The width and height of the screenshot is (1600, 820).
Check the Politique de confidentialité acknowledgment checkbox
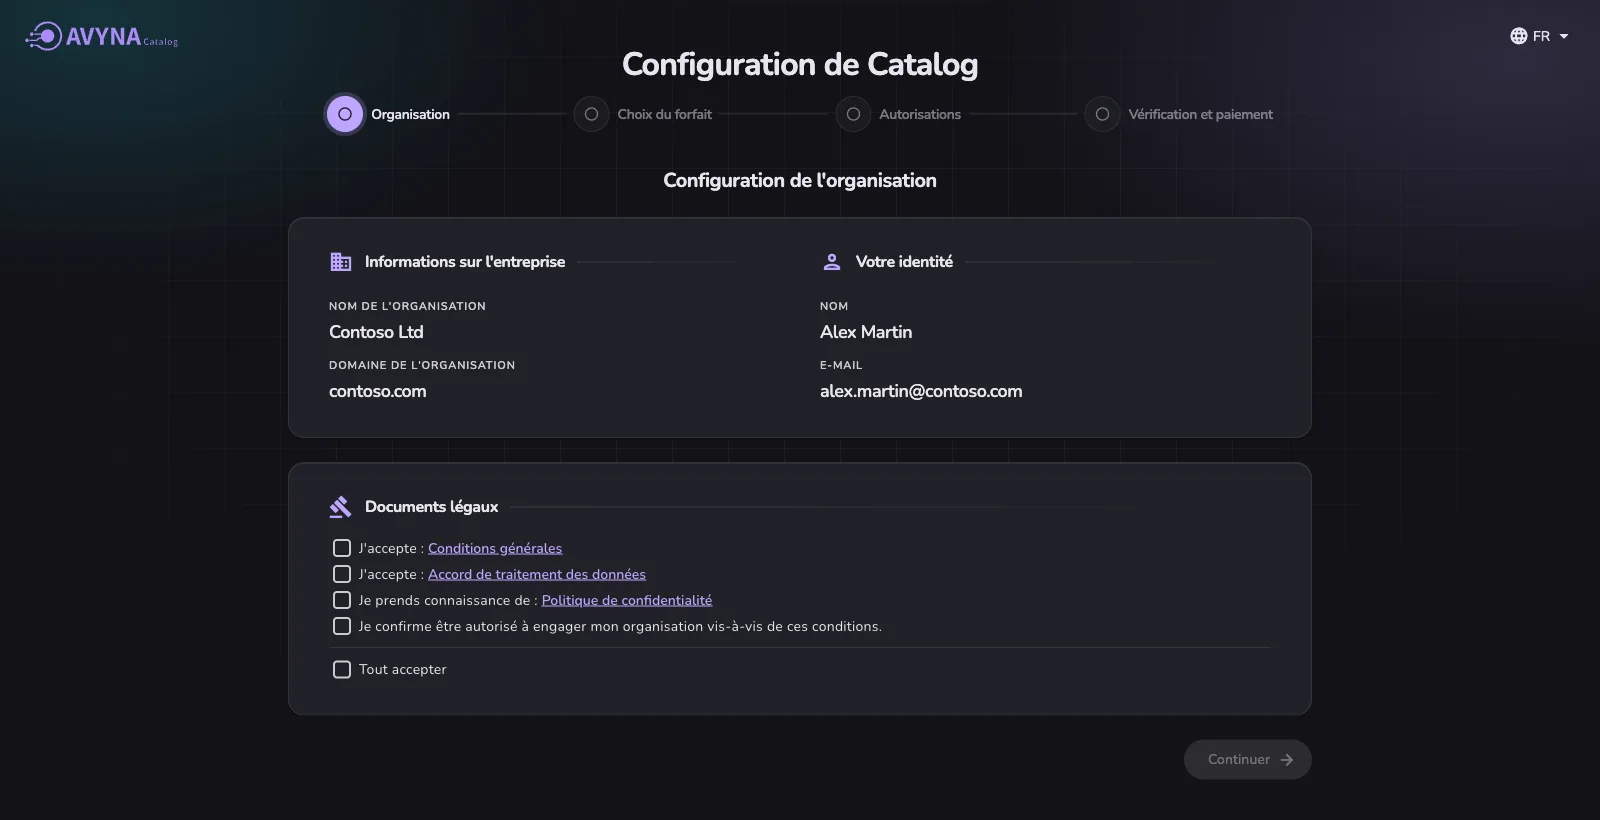(342, 600)
